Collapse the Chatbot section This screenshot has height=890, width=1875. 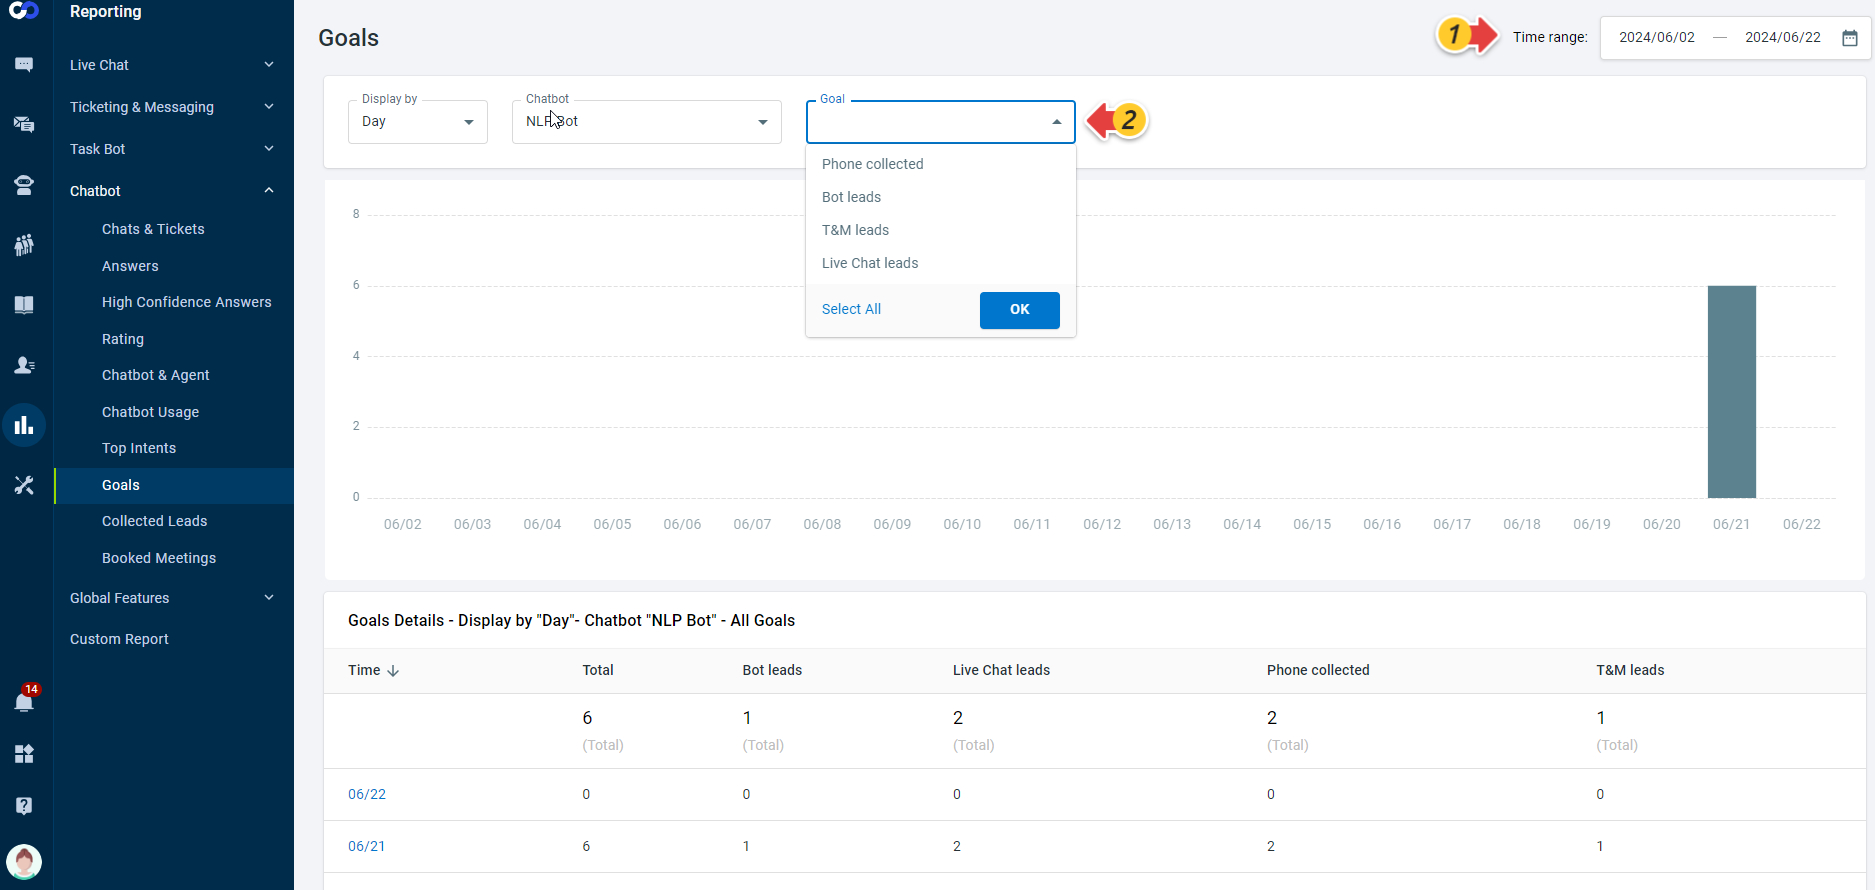[x=172, y=191]
